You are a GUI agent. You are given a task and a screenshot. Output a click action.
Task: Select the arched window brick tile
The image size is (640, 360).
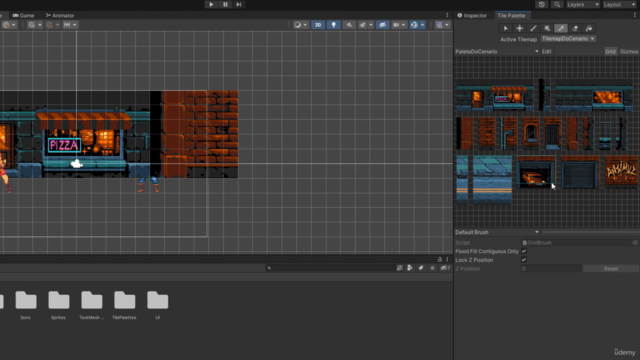[x=531, y=133]
